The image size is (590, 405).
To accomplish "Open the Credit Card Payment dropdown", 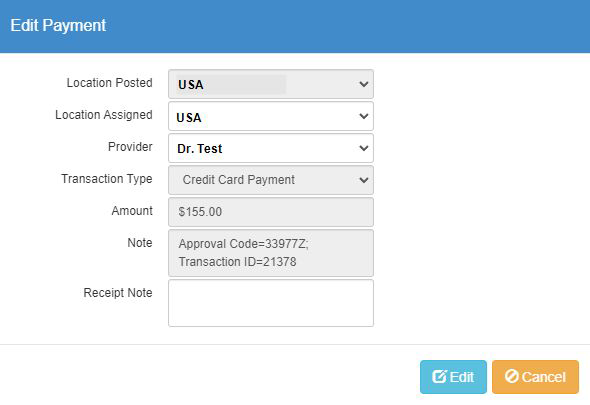I will 271,180.
